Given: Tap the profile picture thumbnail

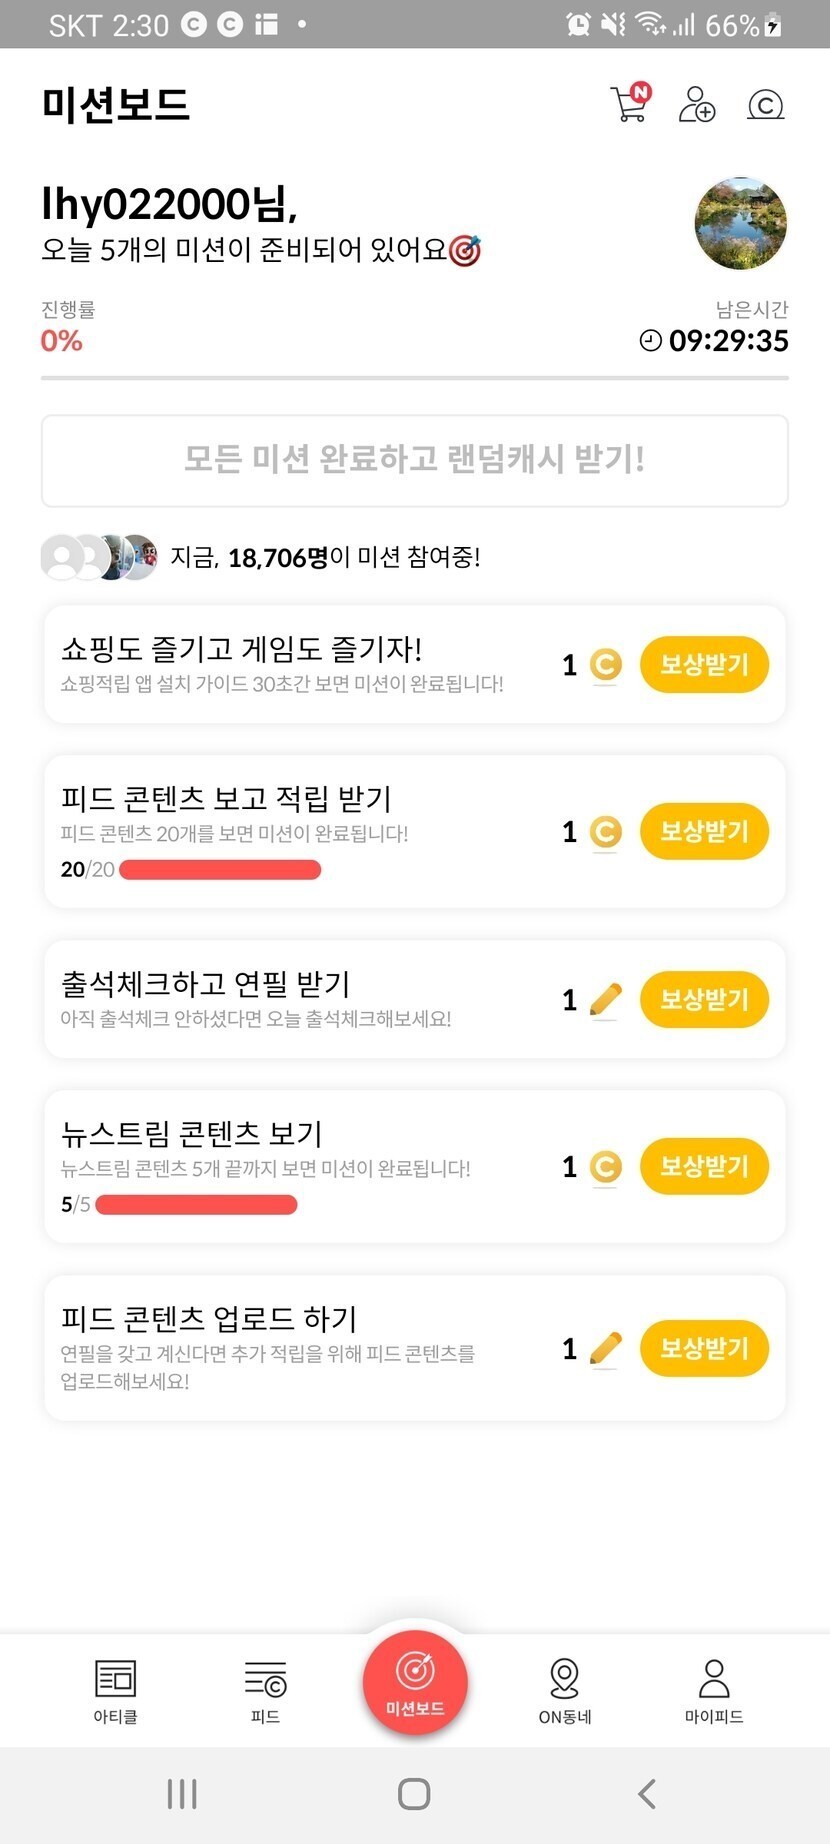Looking at the screenshot, I should click(x=741, y=224).
